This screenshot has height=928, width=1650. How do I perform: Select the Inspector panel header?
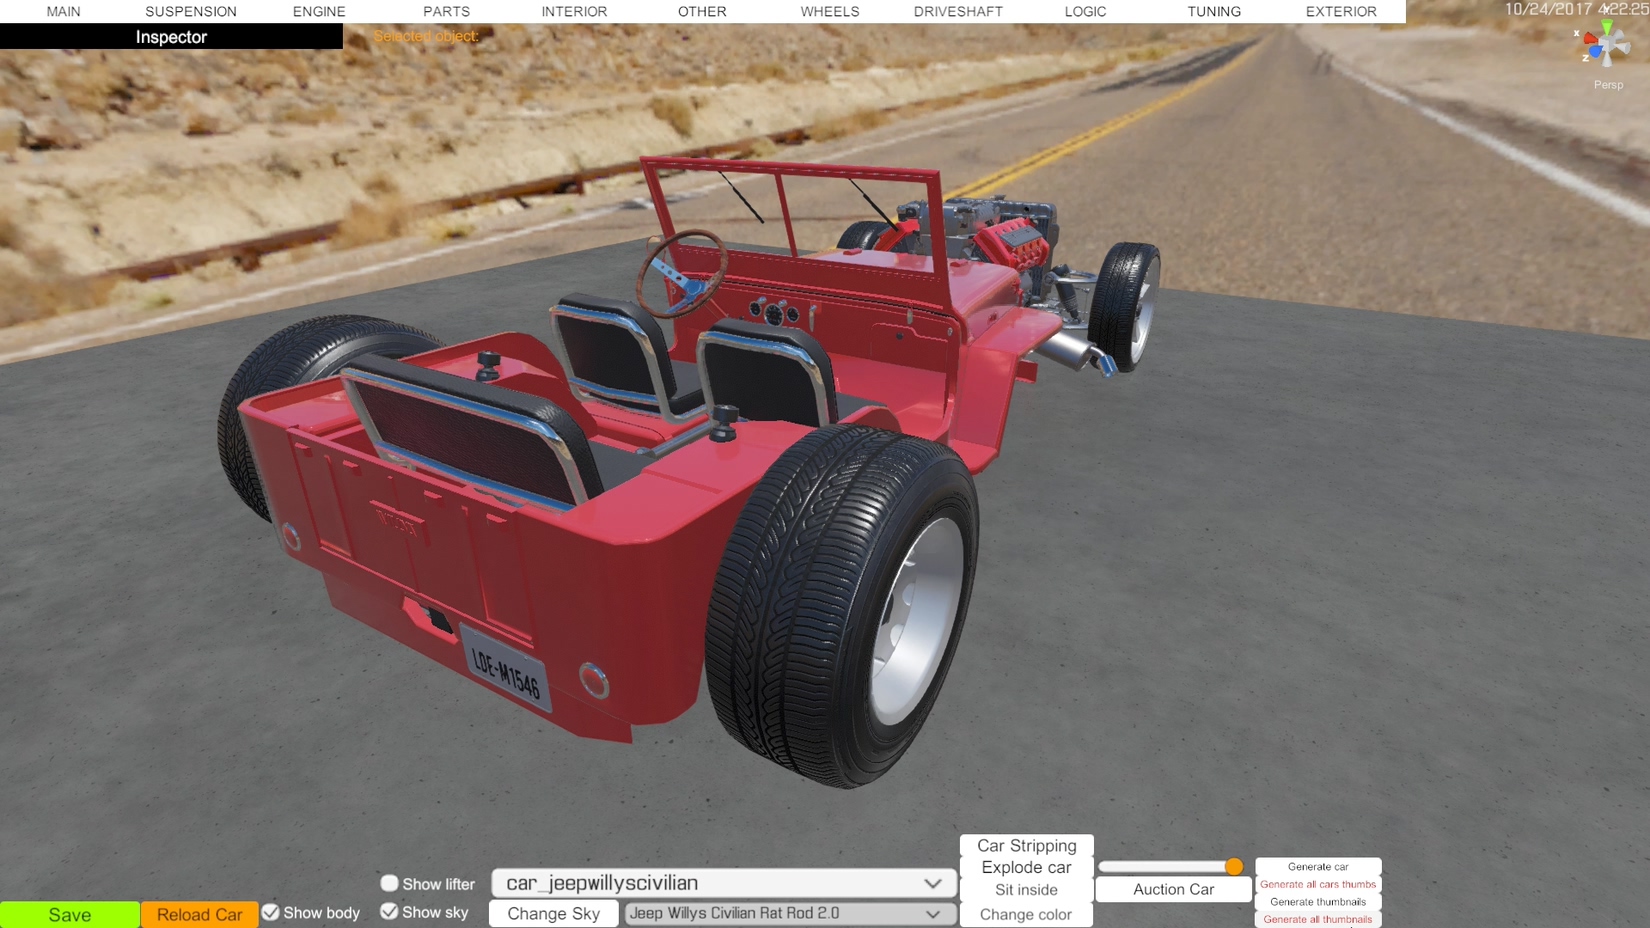(171, 37)
